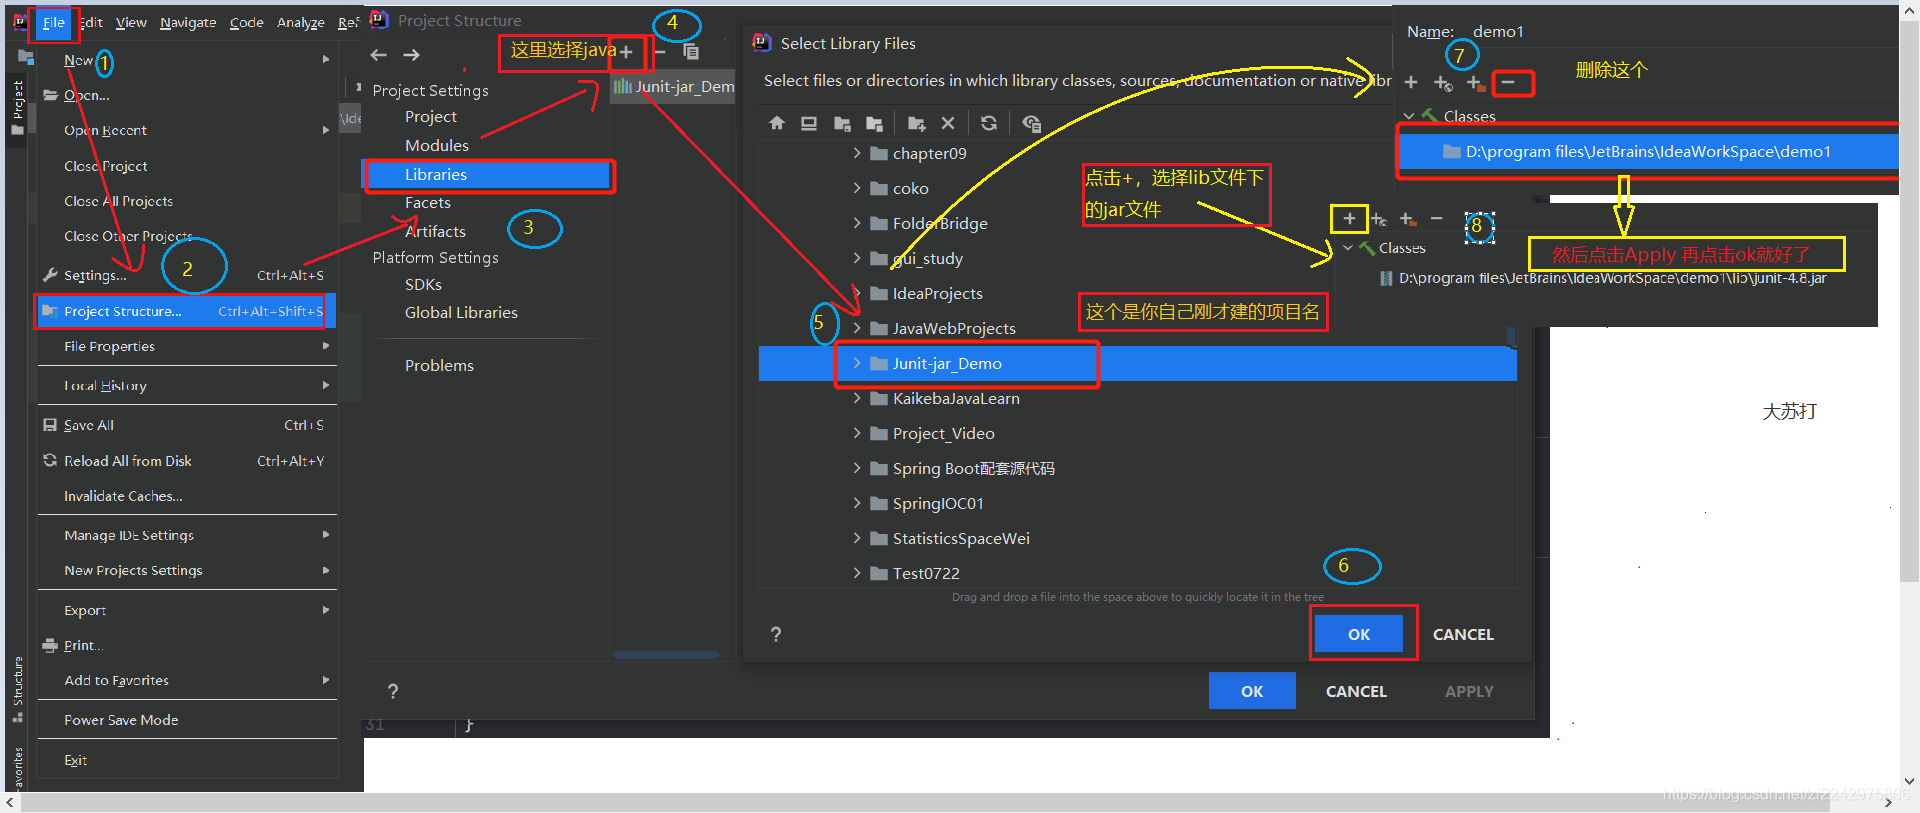
Task: Click APPLY in Project Structure dialog
Action: click(1469, 691)
